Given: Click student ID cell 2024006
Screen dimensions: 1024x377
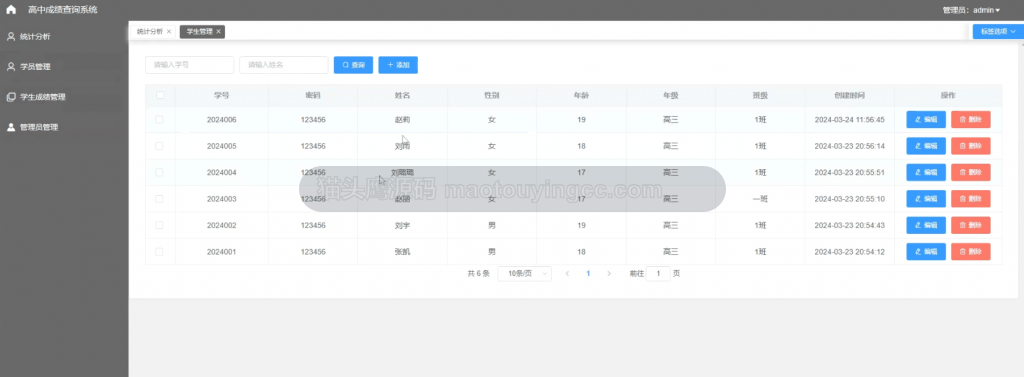Looking at the screenshot, I should pos(221,120).
